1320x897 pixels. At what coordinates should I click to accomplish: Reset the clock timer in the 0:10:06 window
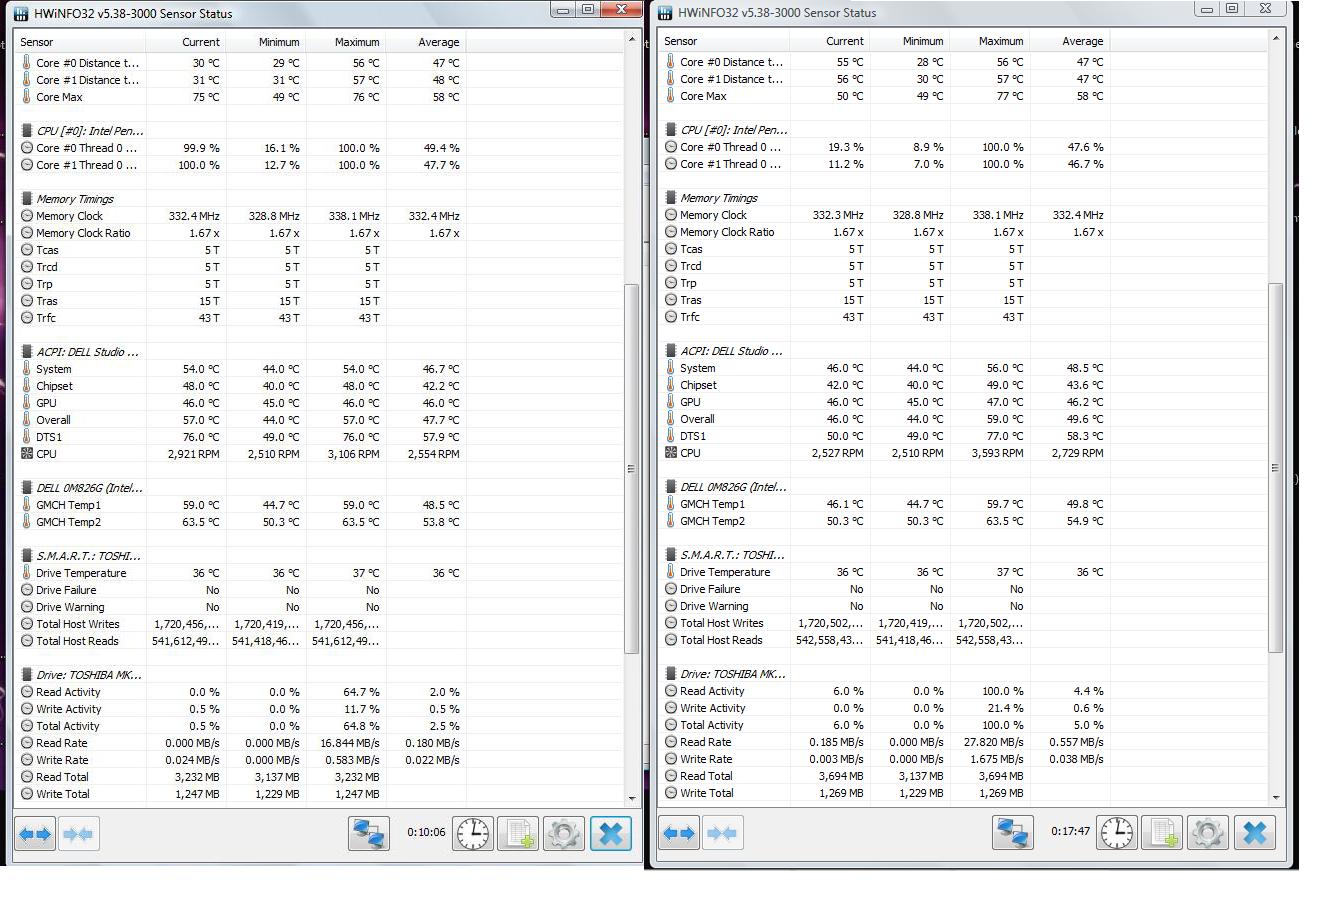[x=472, y=833]
